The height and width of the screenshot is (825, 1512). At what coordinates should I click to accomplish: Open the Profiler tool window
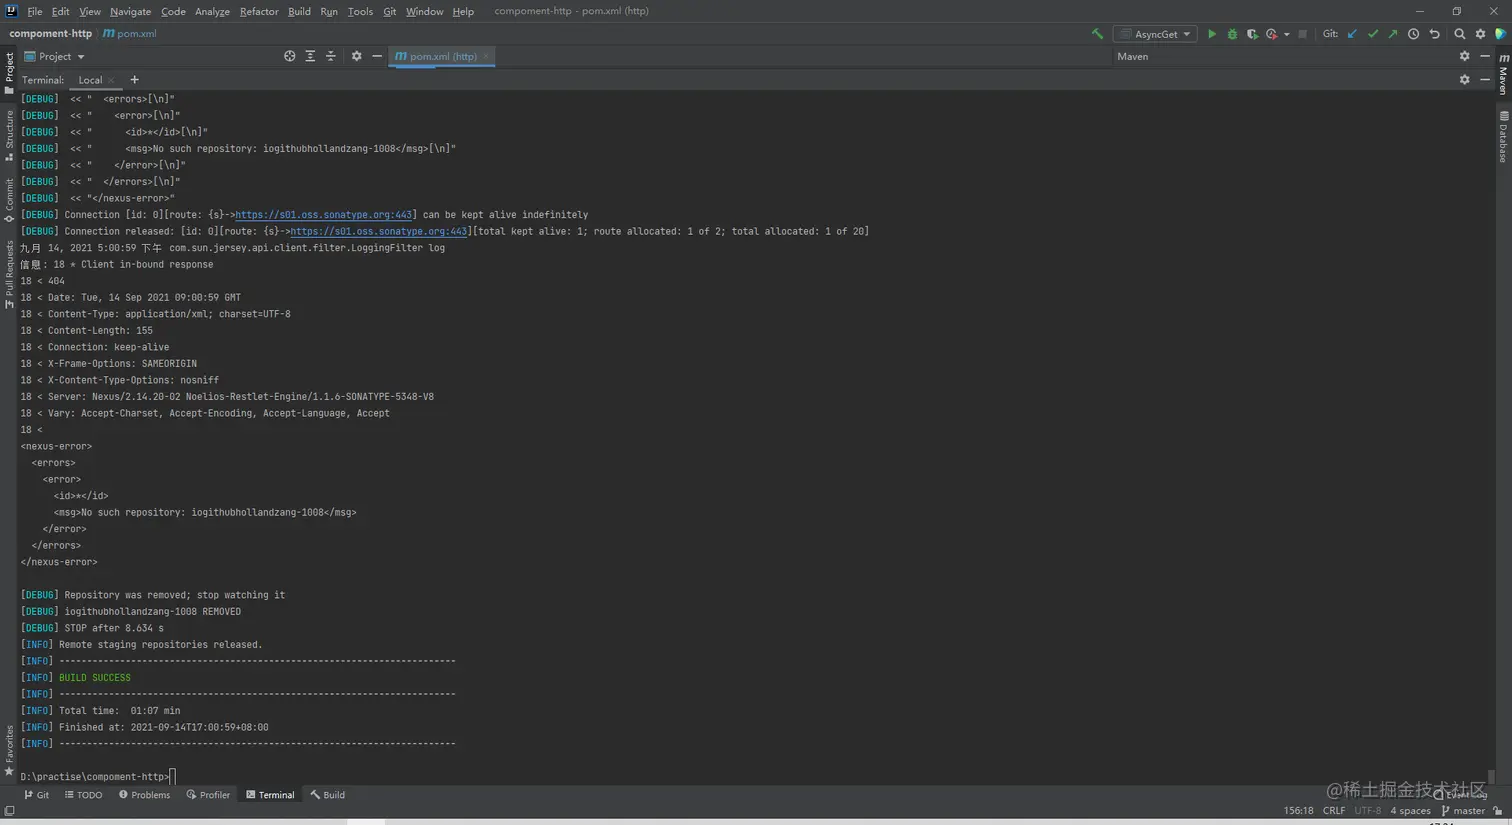click(x=208, y=795)
